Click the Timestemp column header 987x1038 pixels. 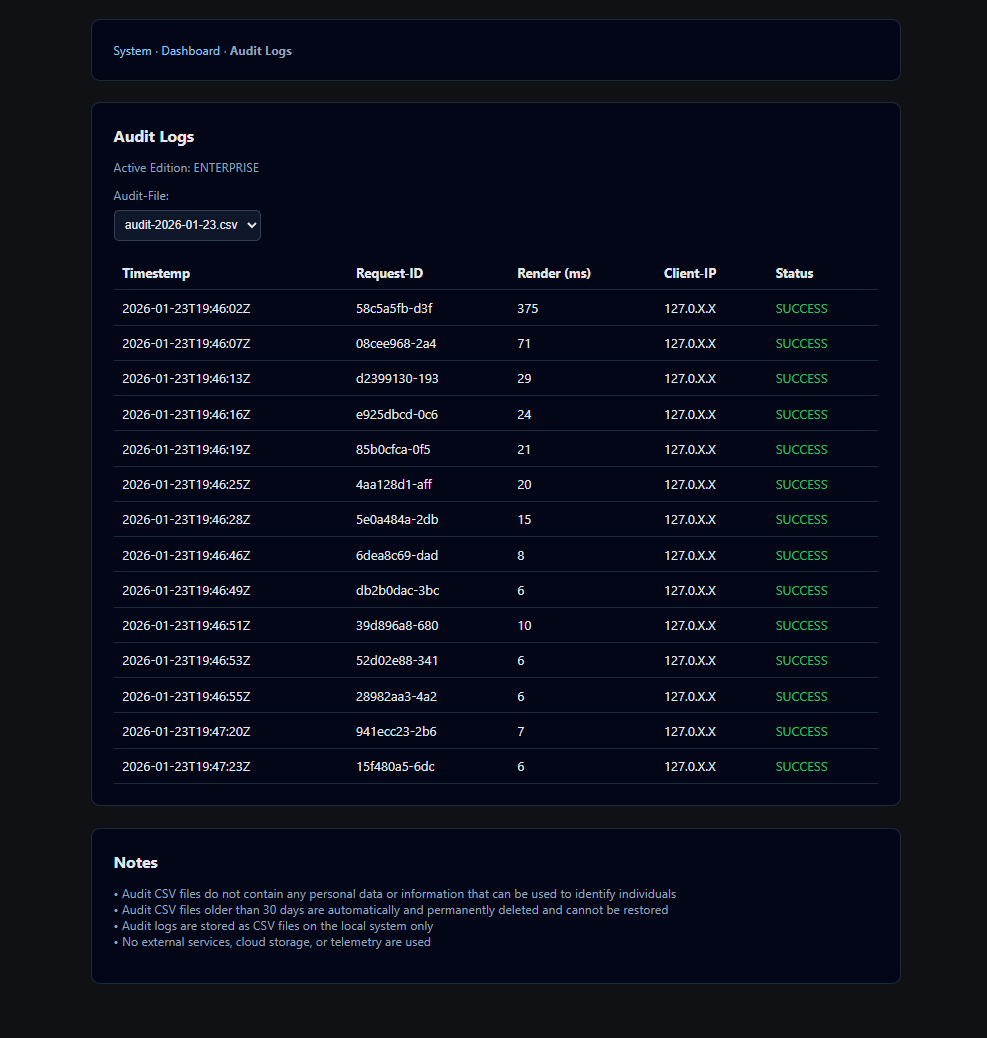click(156, 273)
